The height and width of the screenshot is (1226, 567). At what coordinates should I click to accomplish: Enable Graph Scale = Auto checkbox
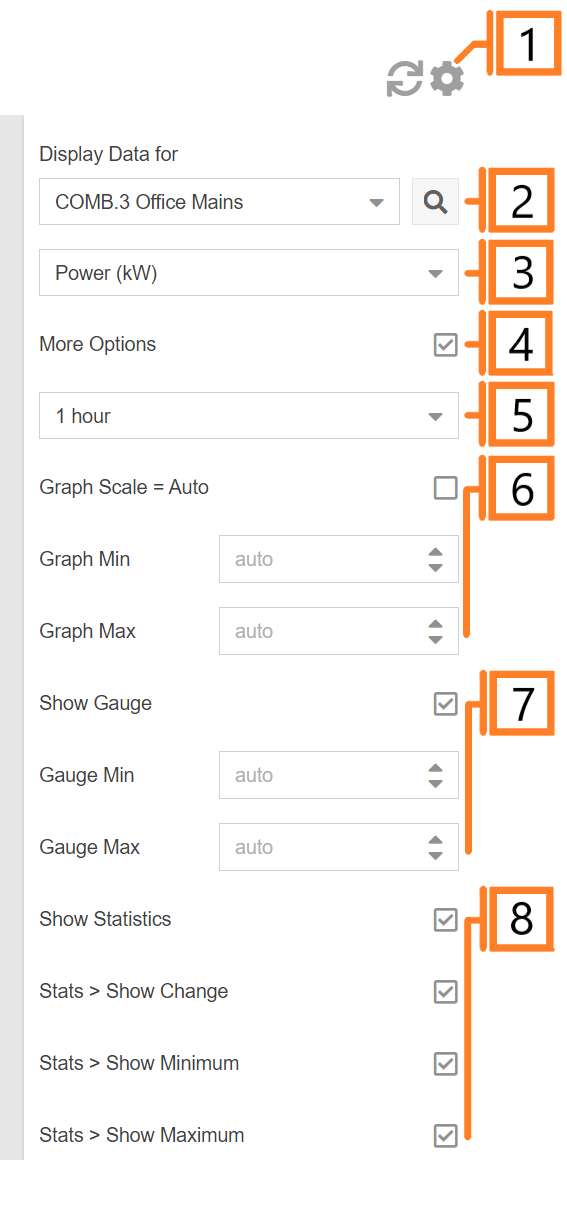(446, 488)
